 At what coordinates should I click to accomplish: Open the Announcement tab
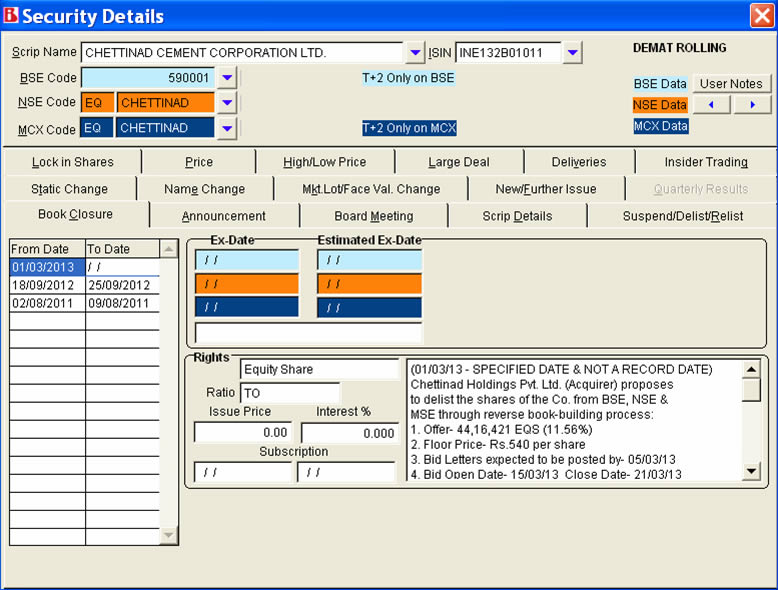[224, 216]
